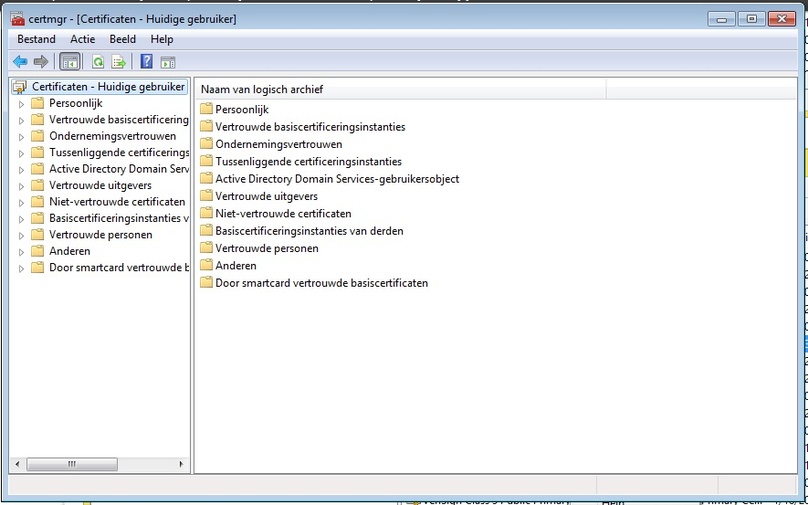
Task: Go back with the blue arrow
Action: click(20, 62)
